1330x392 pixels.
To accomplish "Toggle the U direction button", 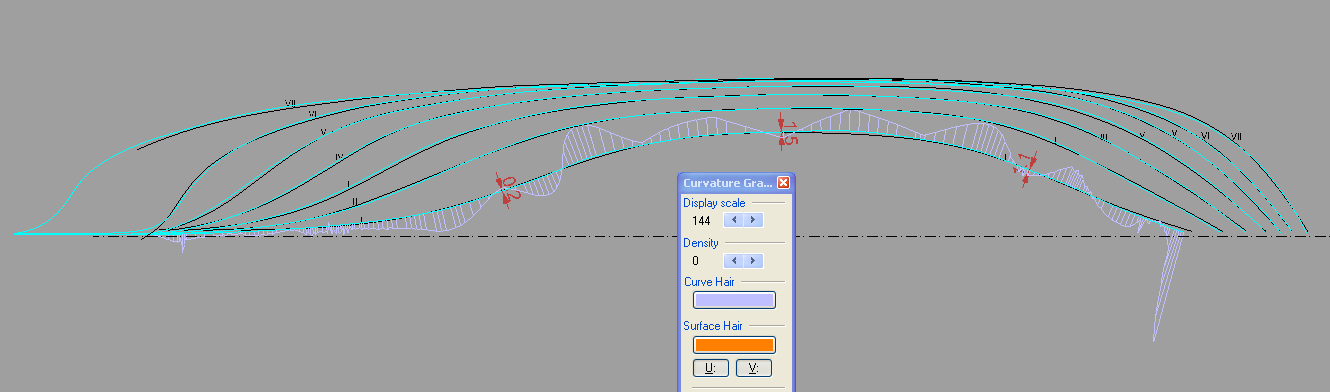I will (711, 368).
